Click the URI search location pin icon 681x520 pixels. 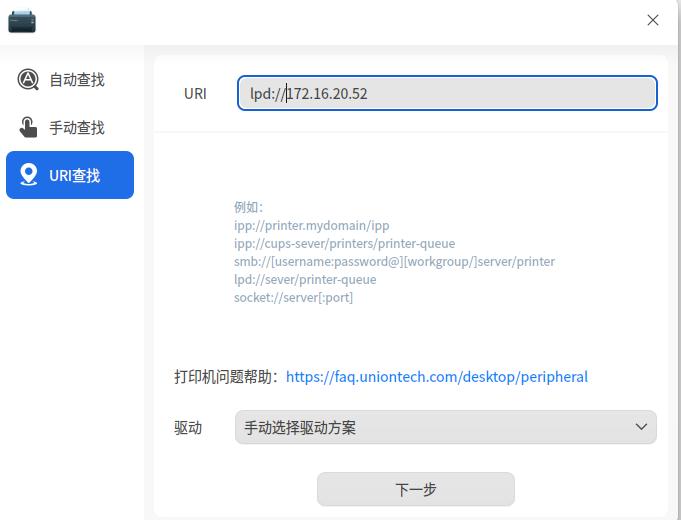[x=29, y=175]
